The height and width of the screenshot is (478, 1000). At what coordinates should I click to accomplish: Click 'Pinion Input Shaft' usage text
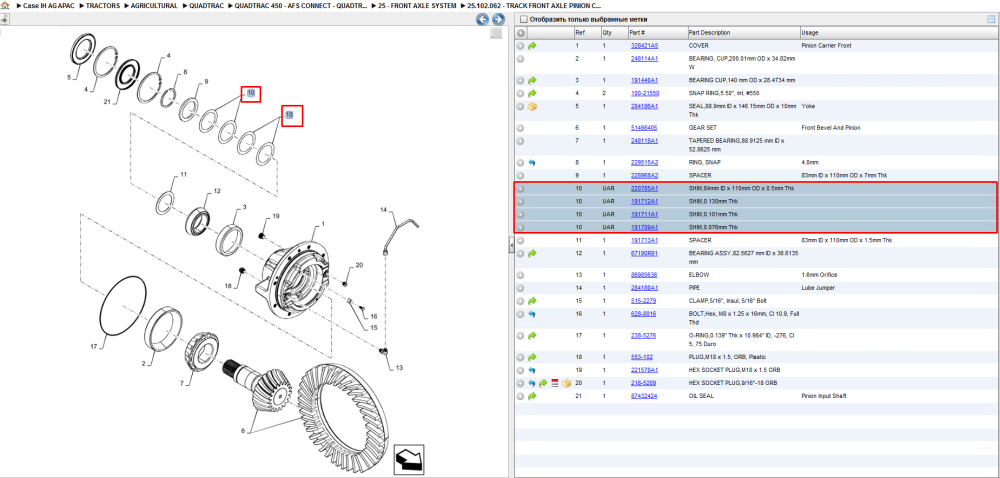click(x=823, y=396)
